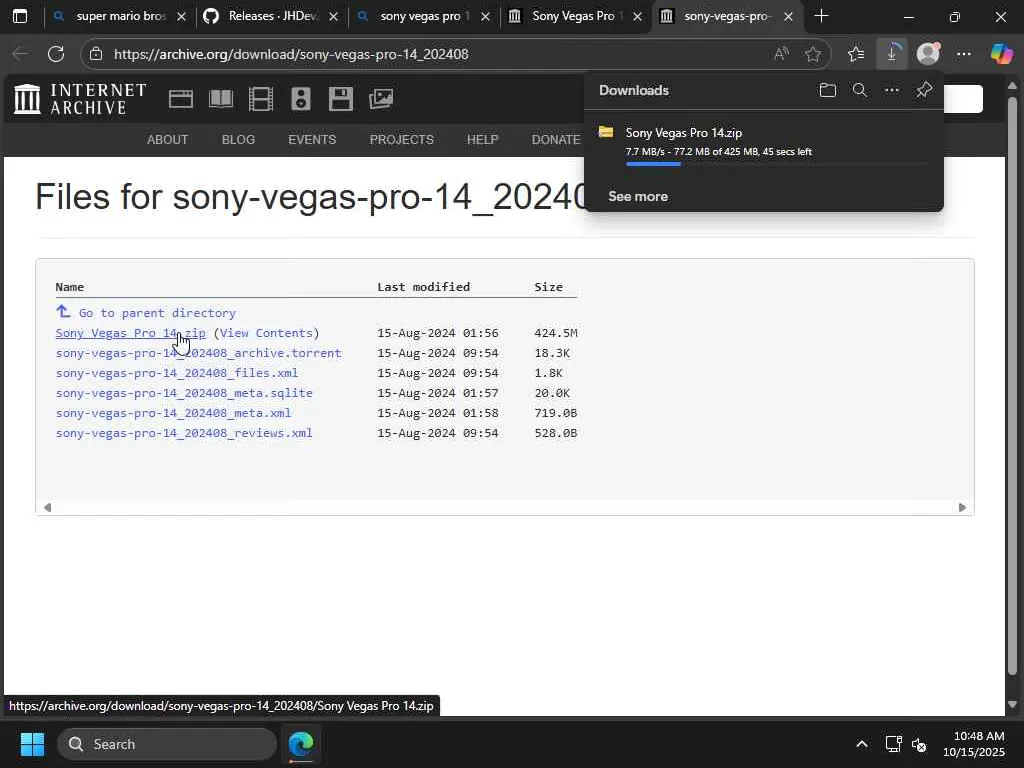This screenshot has height=768, width=1024.
Task: Open the _meta.sqlite link
Action: (x=184, y=393)
